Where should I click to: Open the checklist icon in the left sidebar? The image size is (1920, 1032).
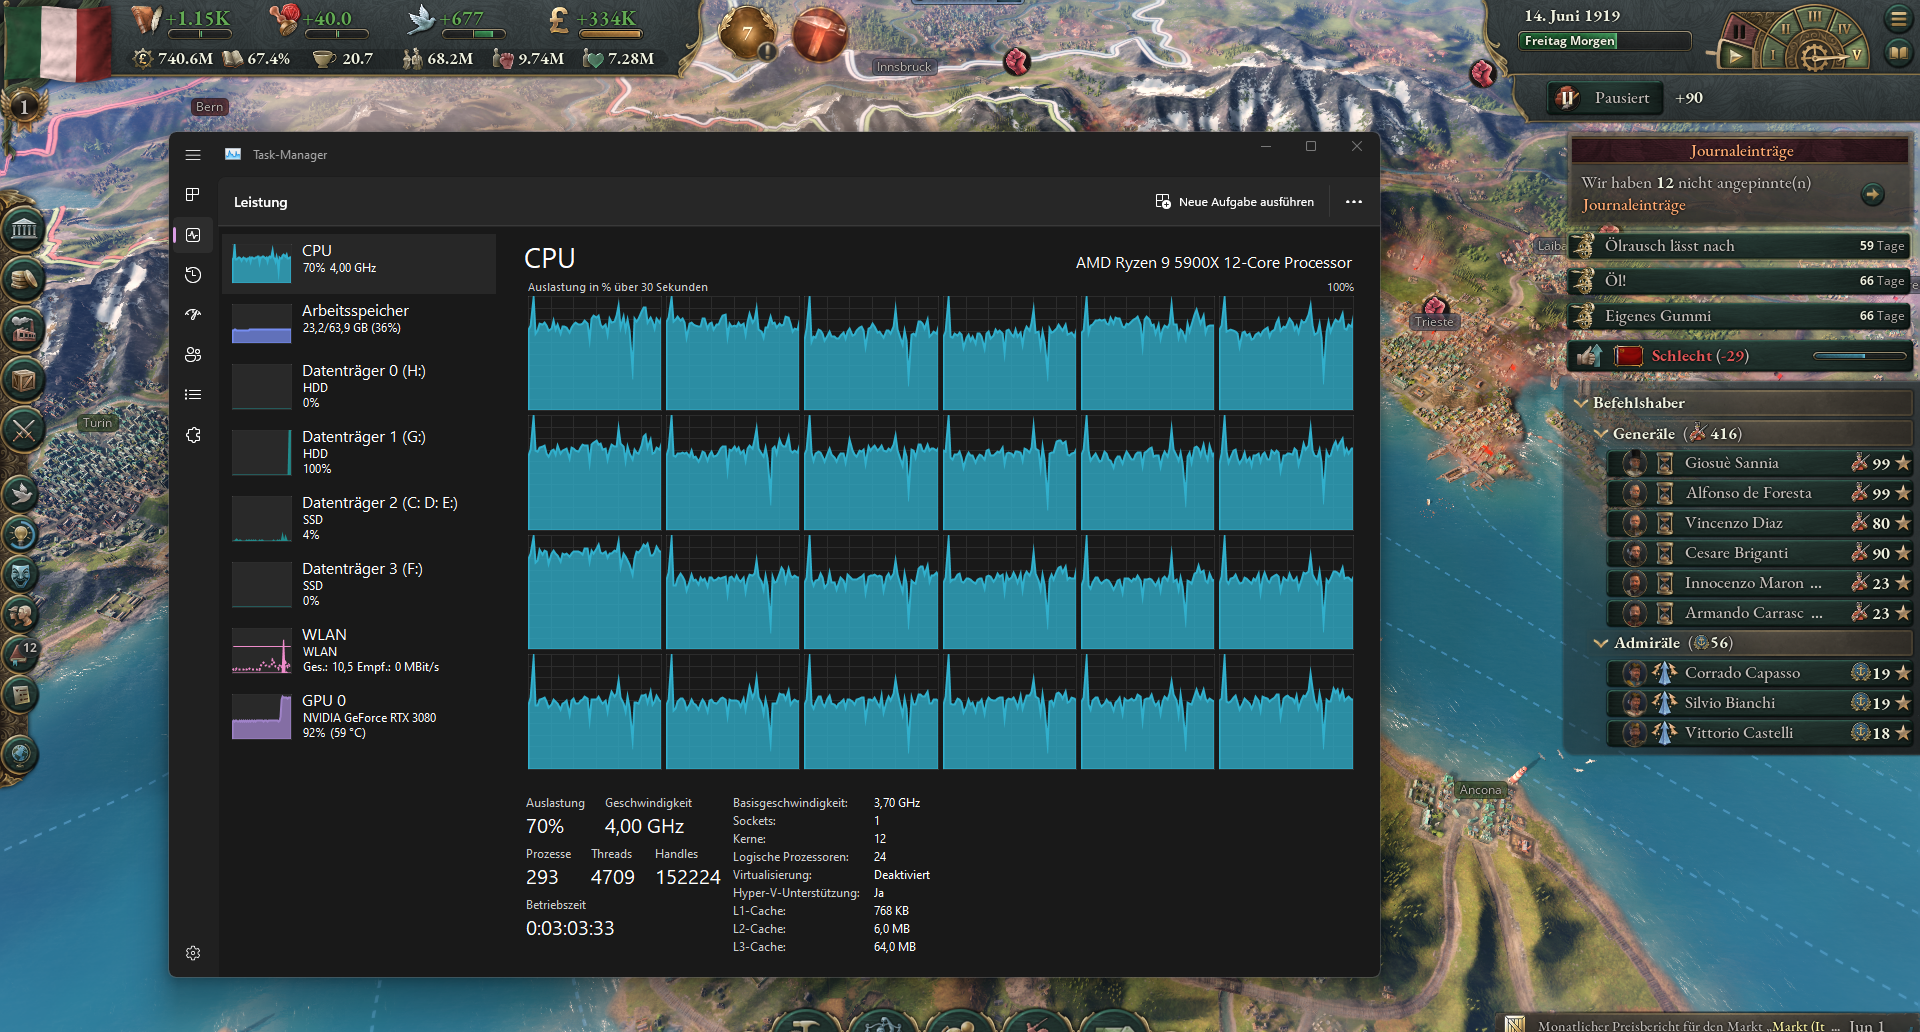pyautogui.click(x=22, y=694)
